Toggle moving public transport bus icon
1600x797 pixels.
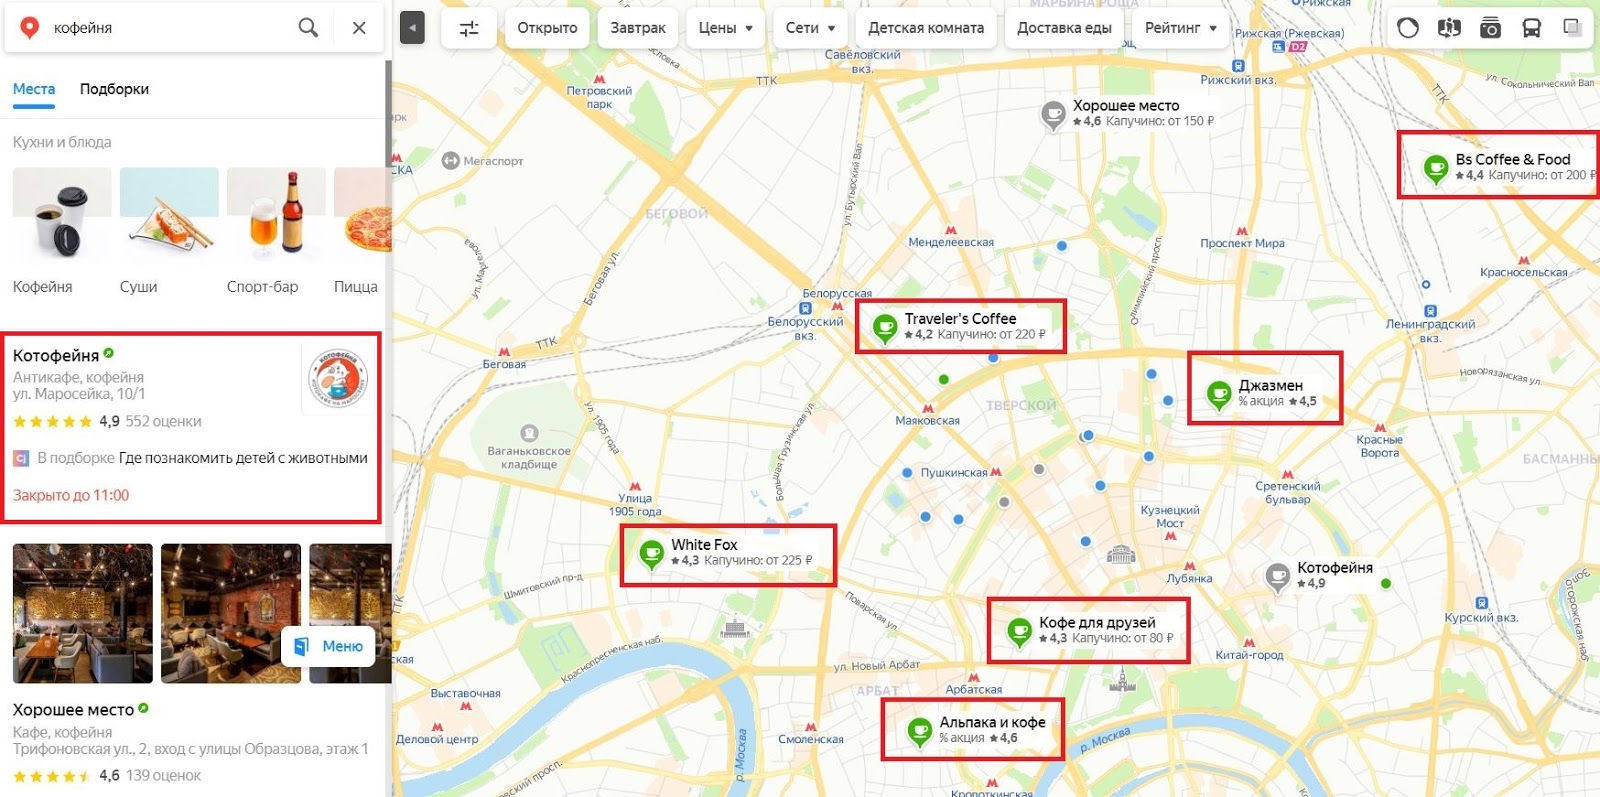[x=1531, y=28]
